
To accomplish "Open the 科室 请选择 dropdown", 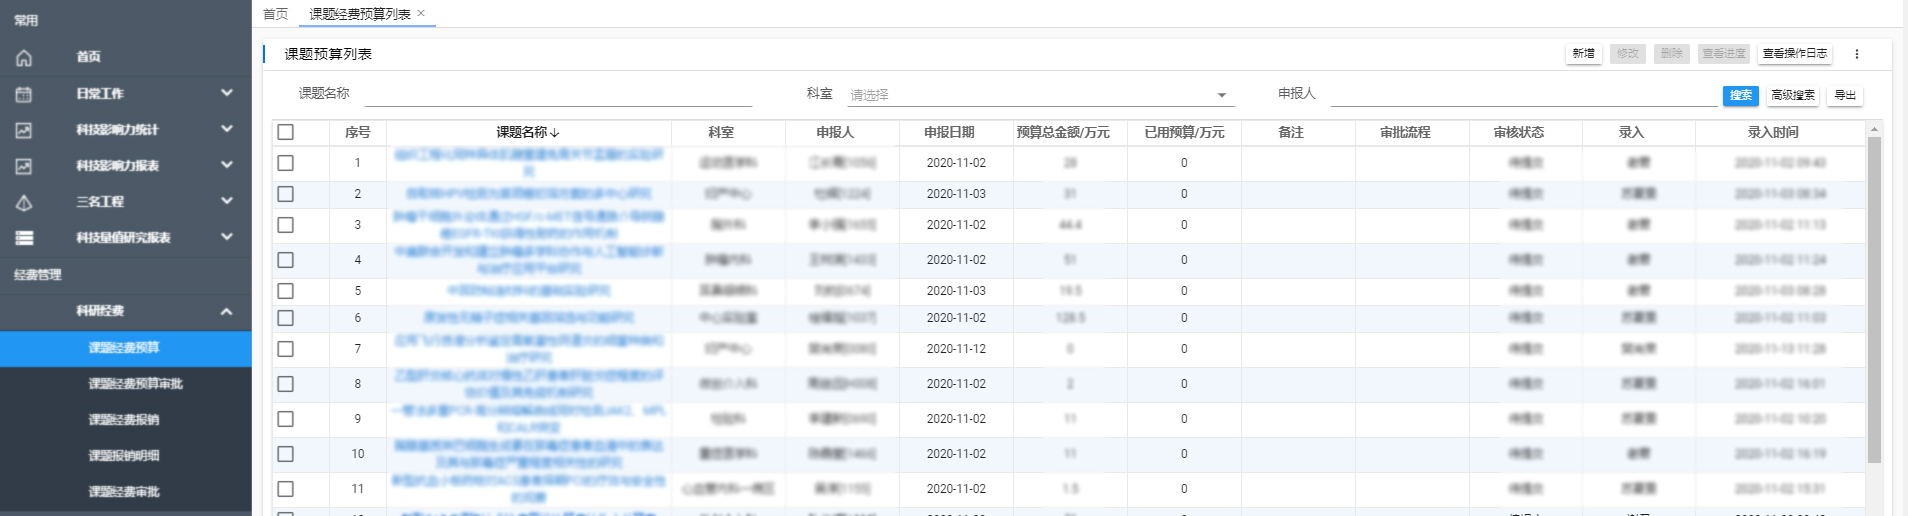I will click(1040, 95).
